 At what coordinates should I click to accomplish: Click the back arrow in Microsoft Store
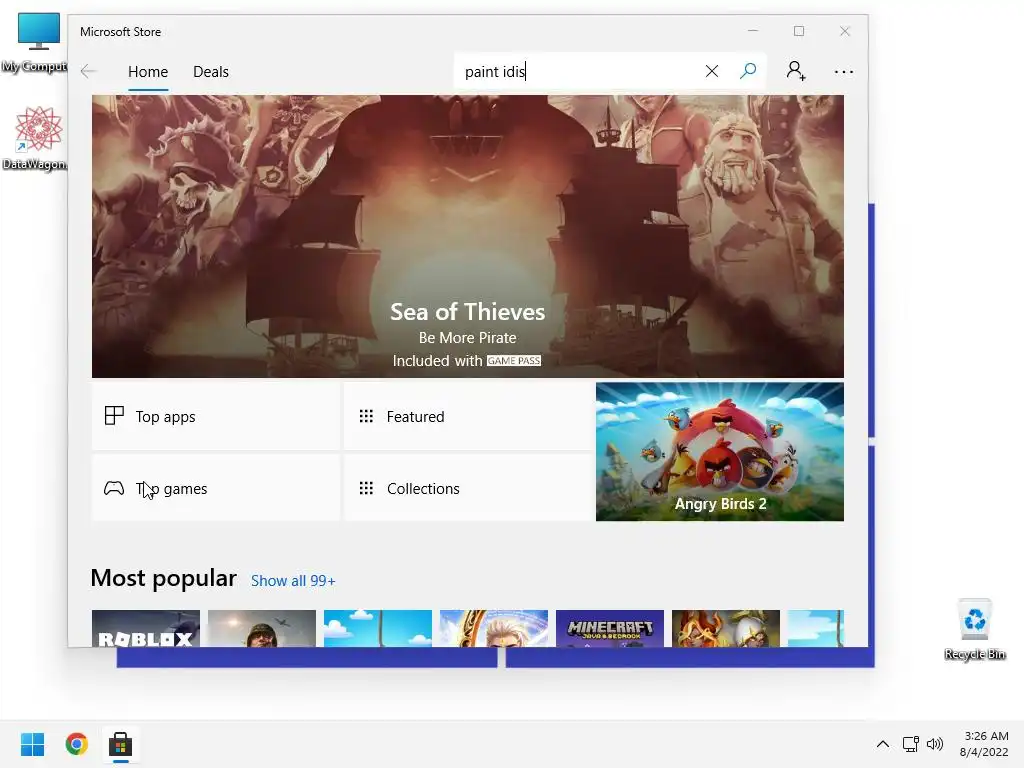point(88,72)
